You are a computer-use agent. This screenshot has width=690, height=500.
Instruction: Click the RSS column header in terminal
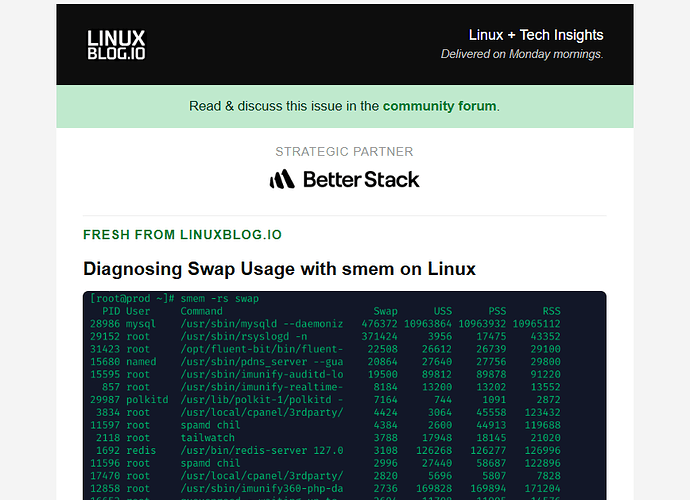pyautogui.click(x=551, y=311)
